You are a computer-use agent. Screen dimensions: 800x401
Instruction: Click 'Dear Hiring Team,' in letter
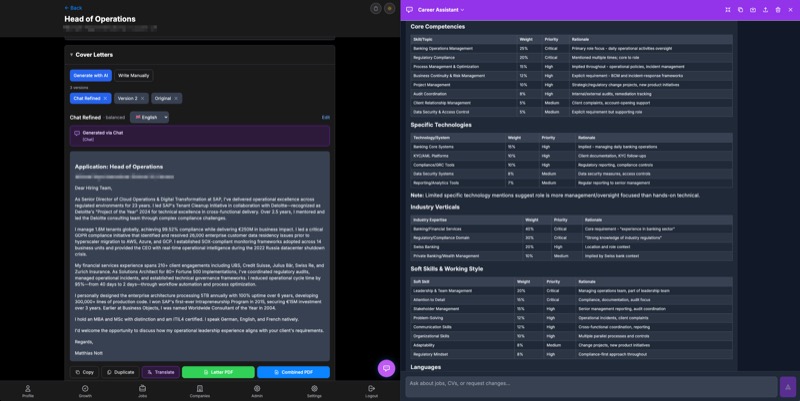[93, 188]
